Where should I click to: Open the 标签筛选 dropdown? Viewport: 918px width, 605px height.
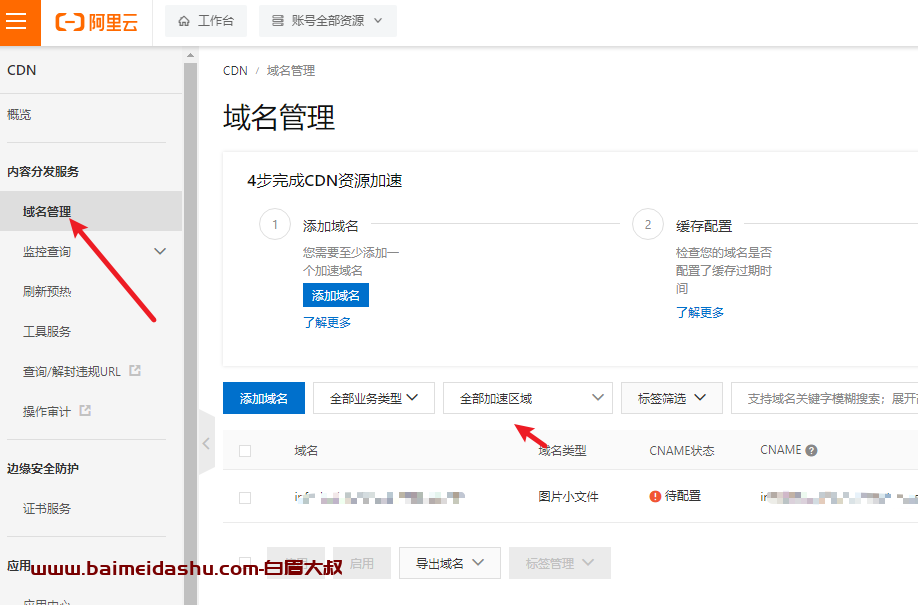click(x=672, y=398)
